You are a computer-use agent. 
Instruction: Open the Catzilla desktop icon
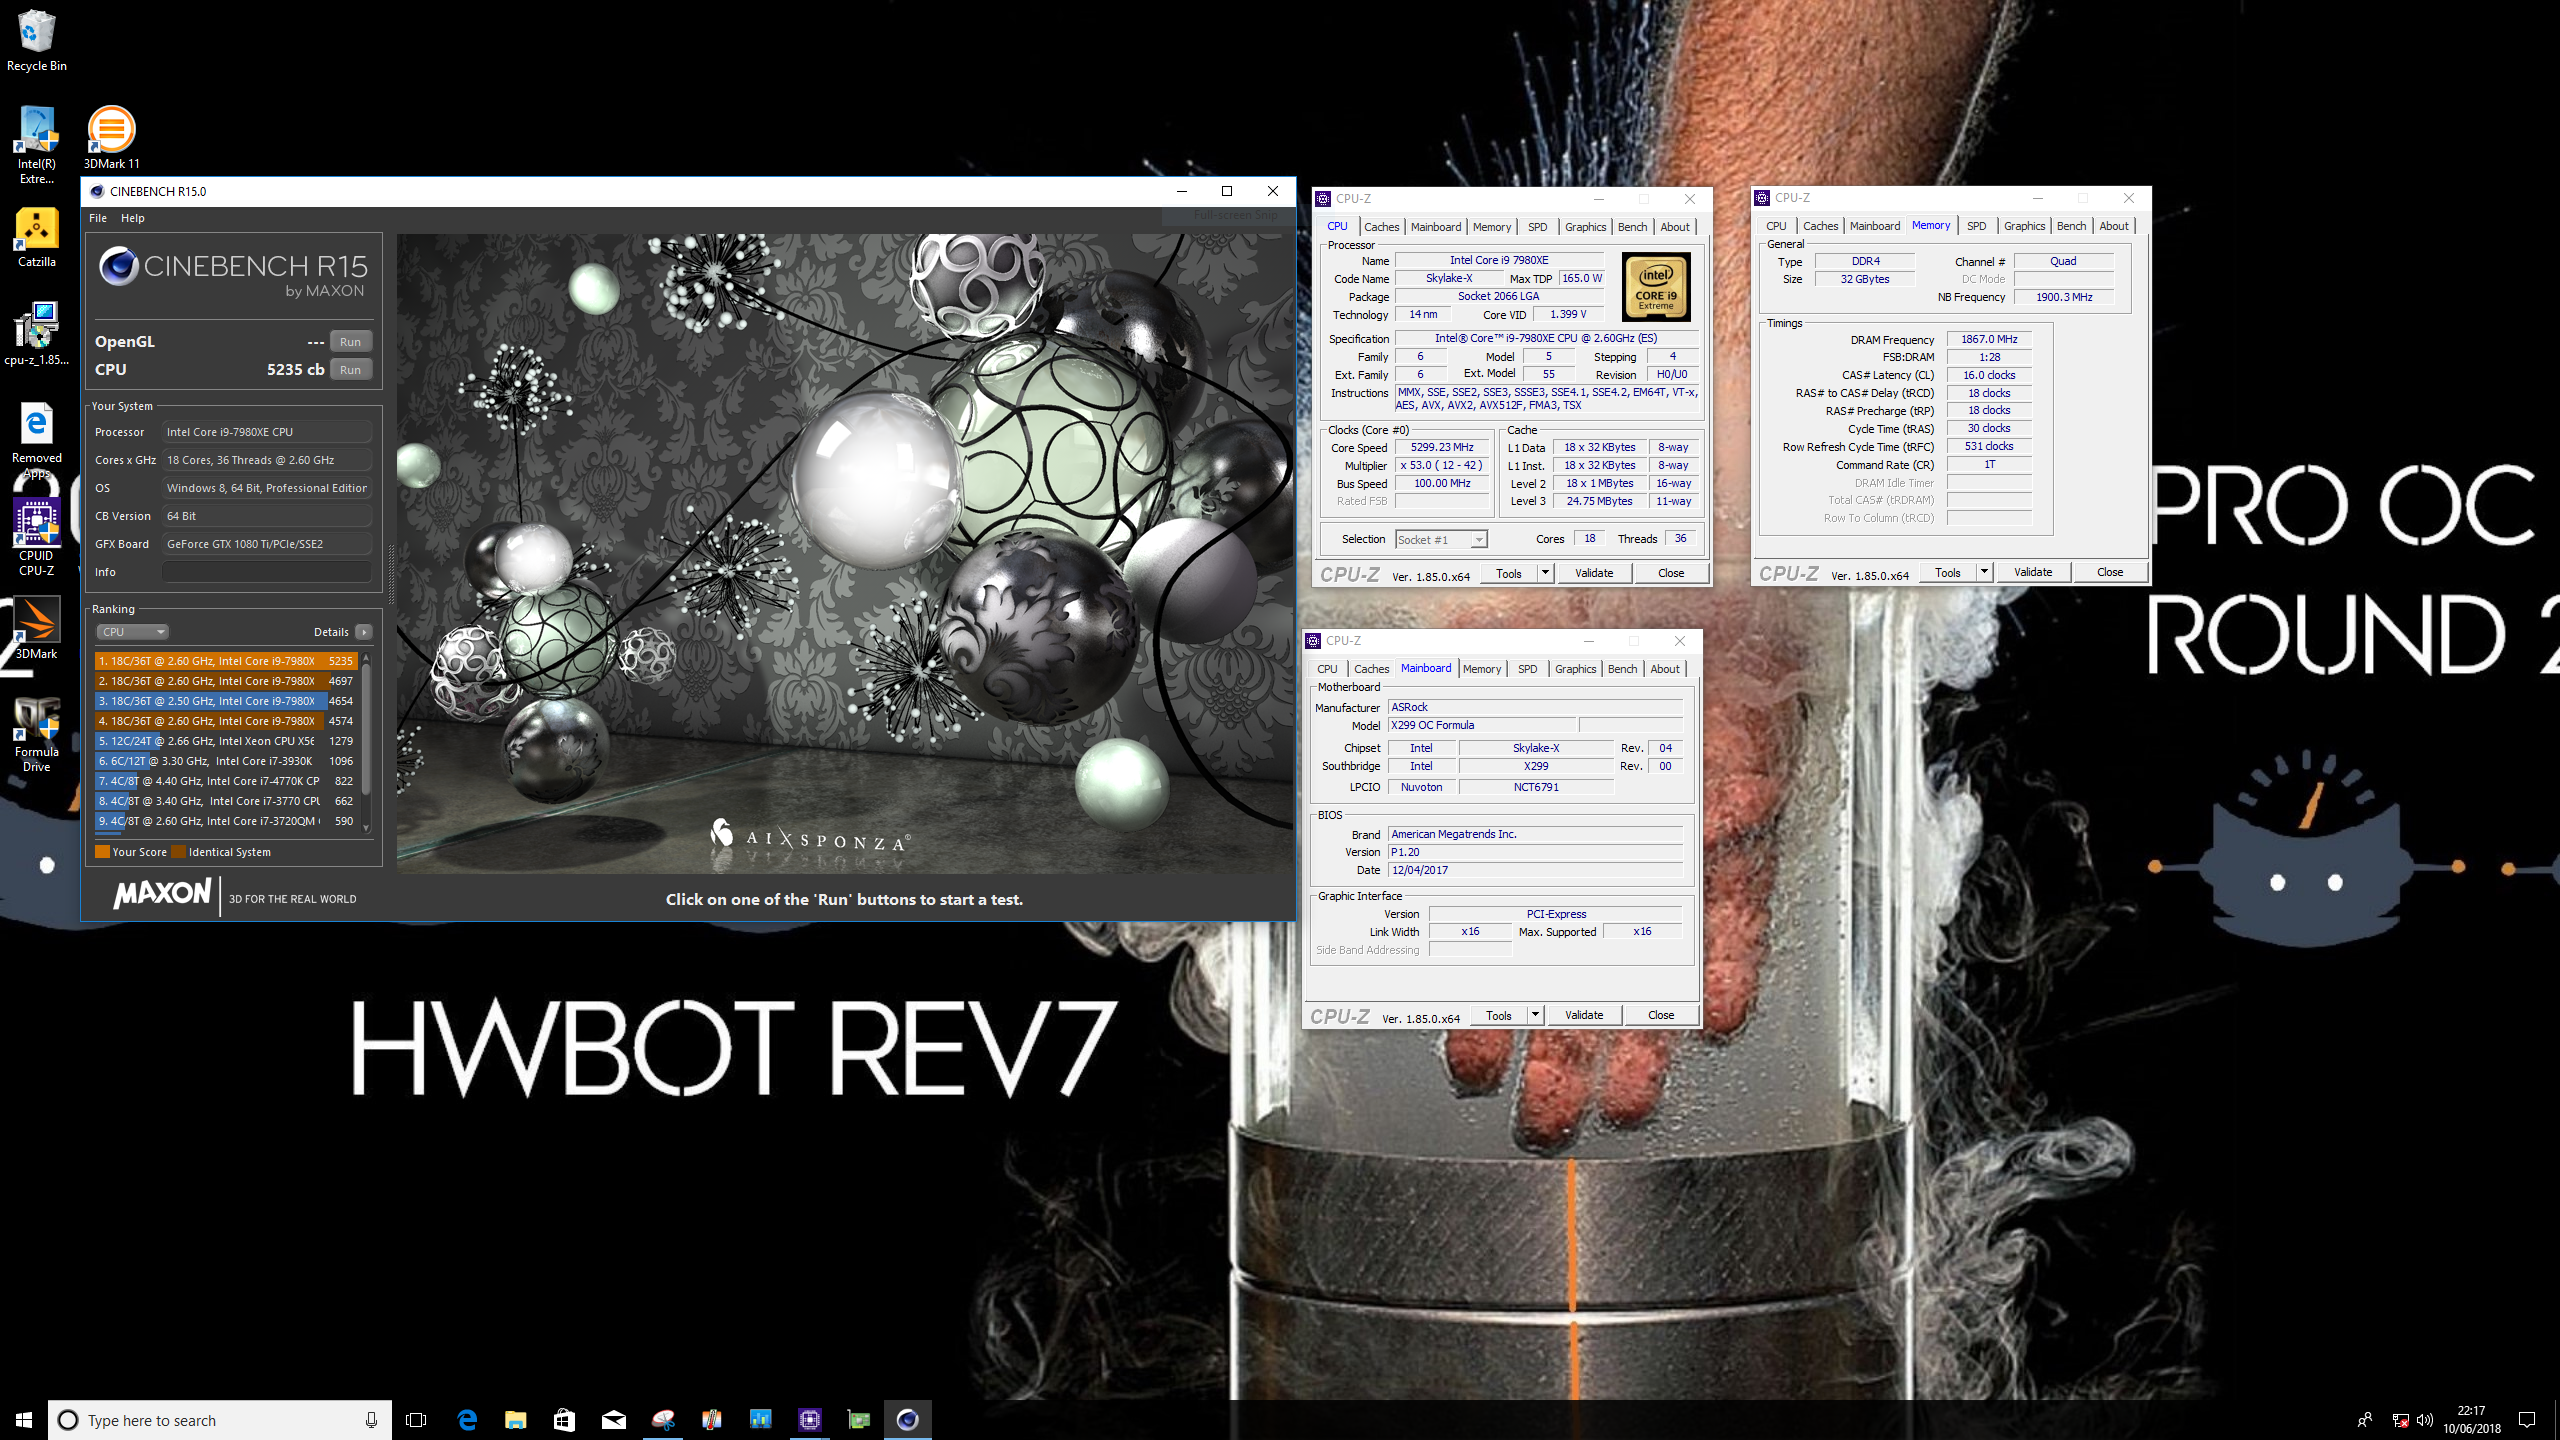coord(36,238)
